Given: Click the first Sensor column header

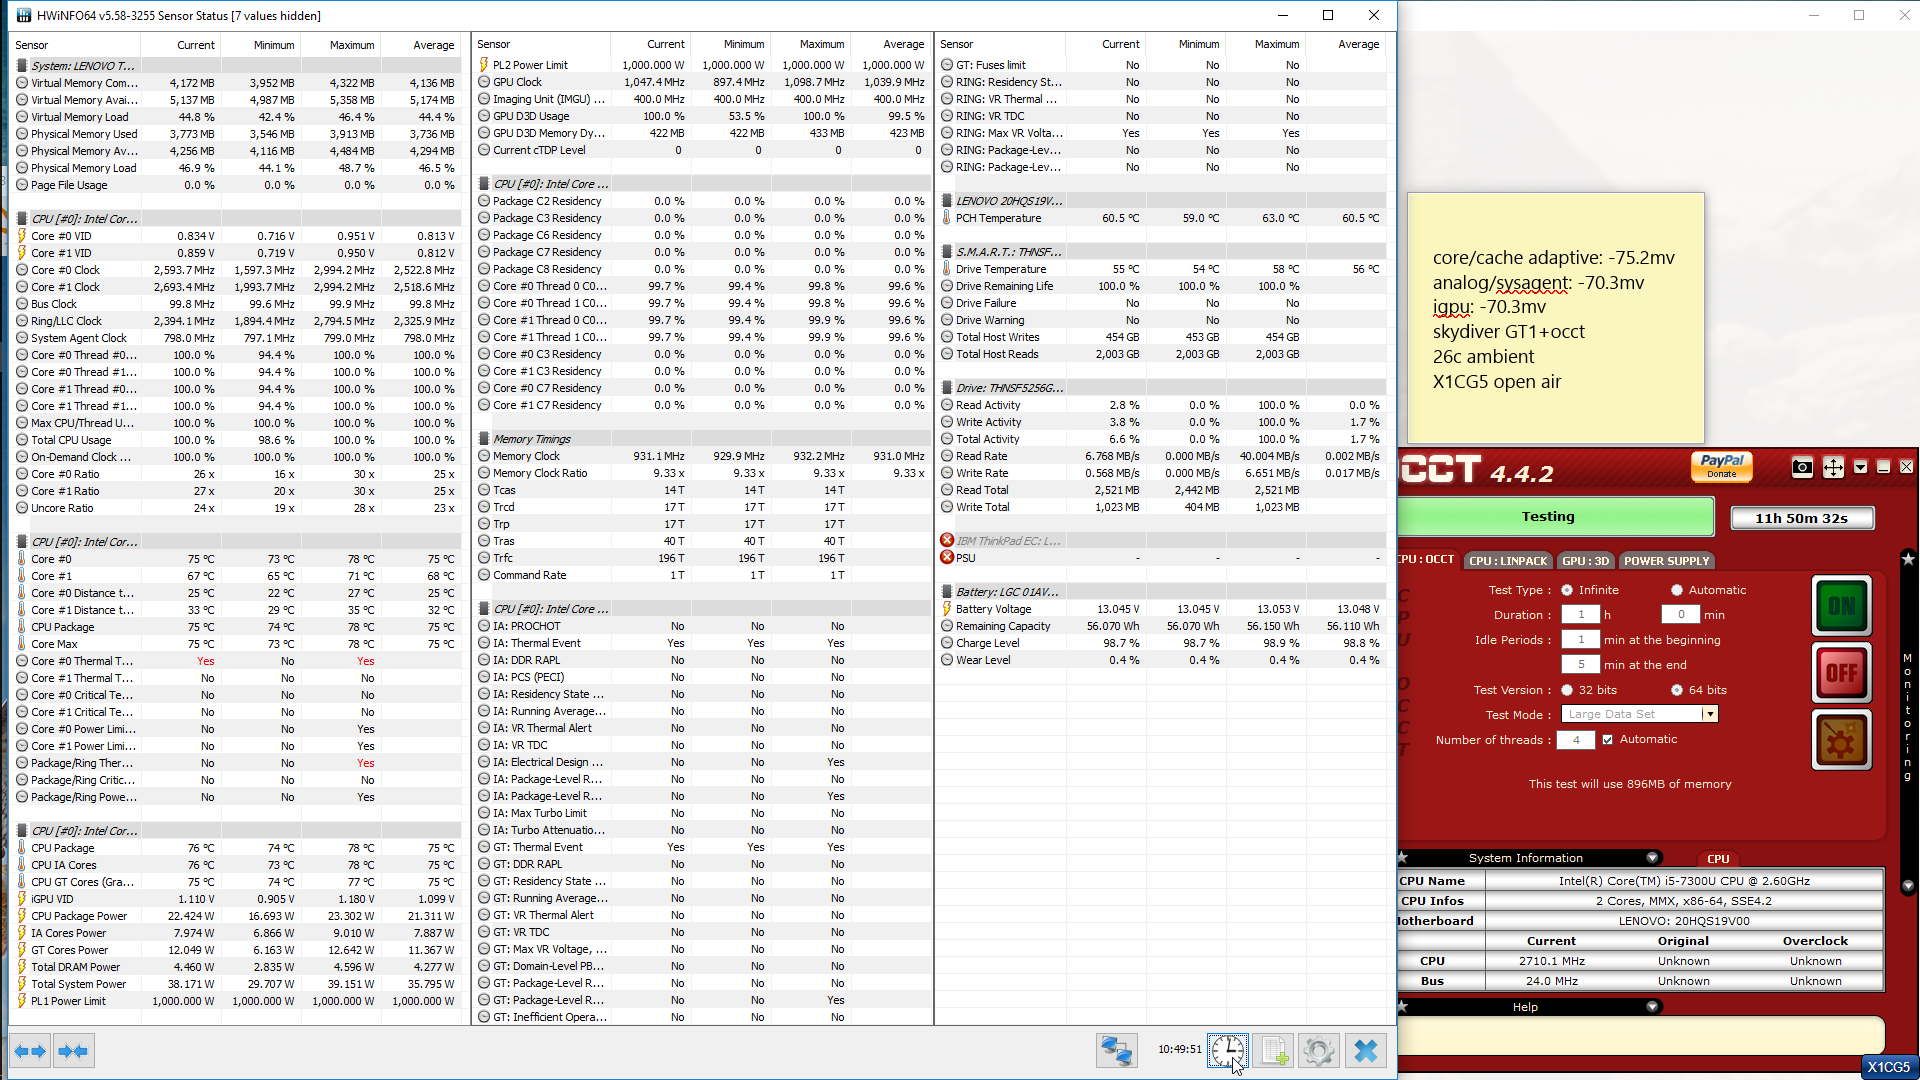Looking at the screenshot, I should [x=75, y=45].
